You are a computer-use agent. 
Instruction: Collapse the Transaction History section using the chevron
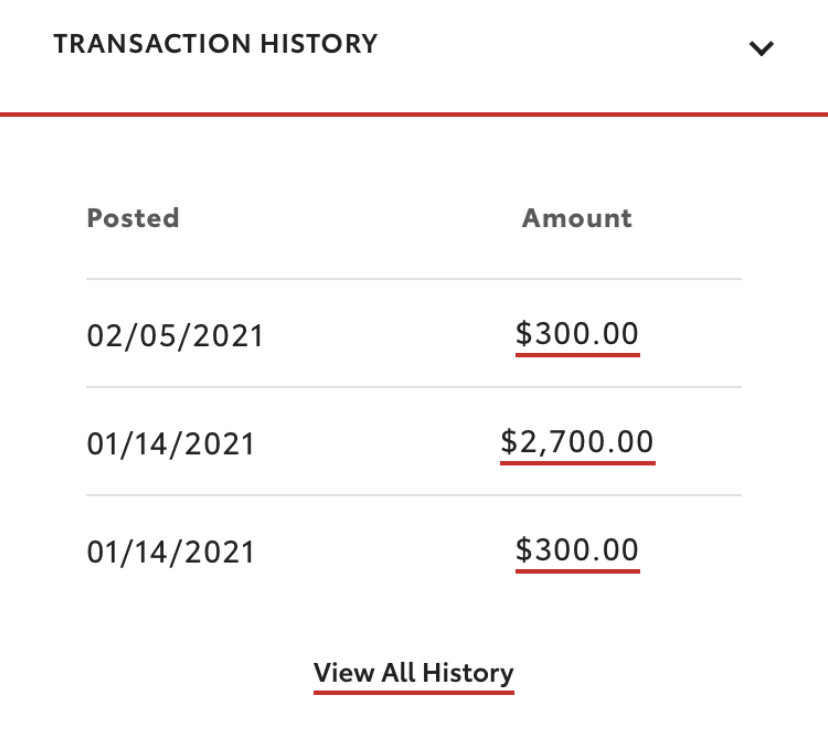click(761, 48)
